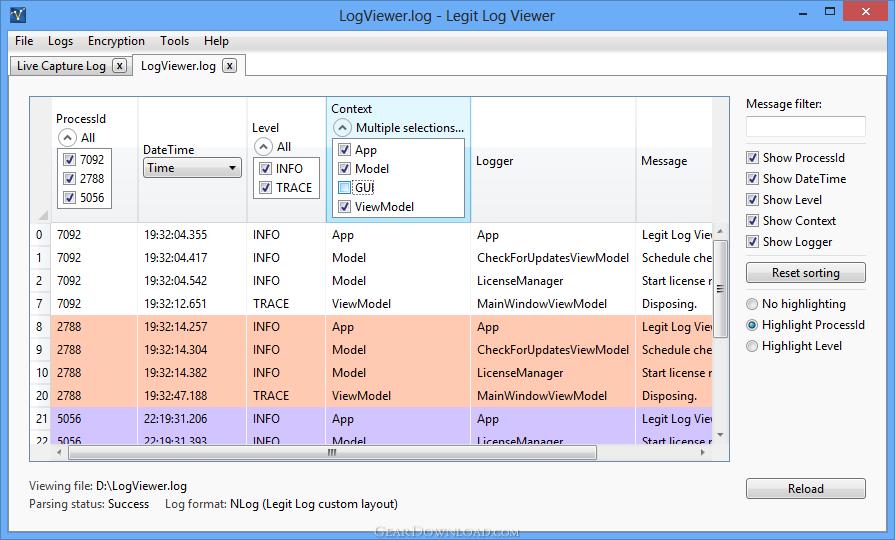
Task: Select Highlight Level radio option
Action: (x=752, y=346)
